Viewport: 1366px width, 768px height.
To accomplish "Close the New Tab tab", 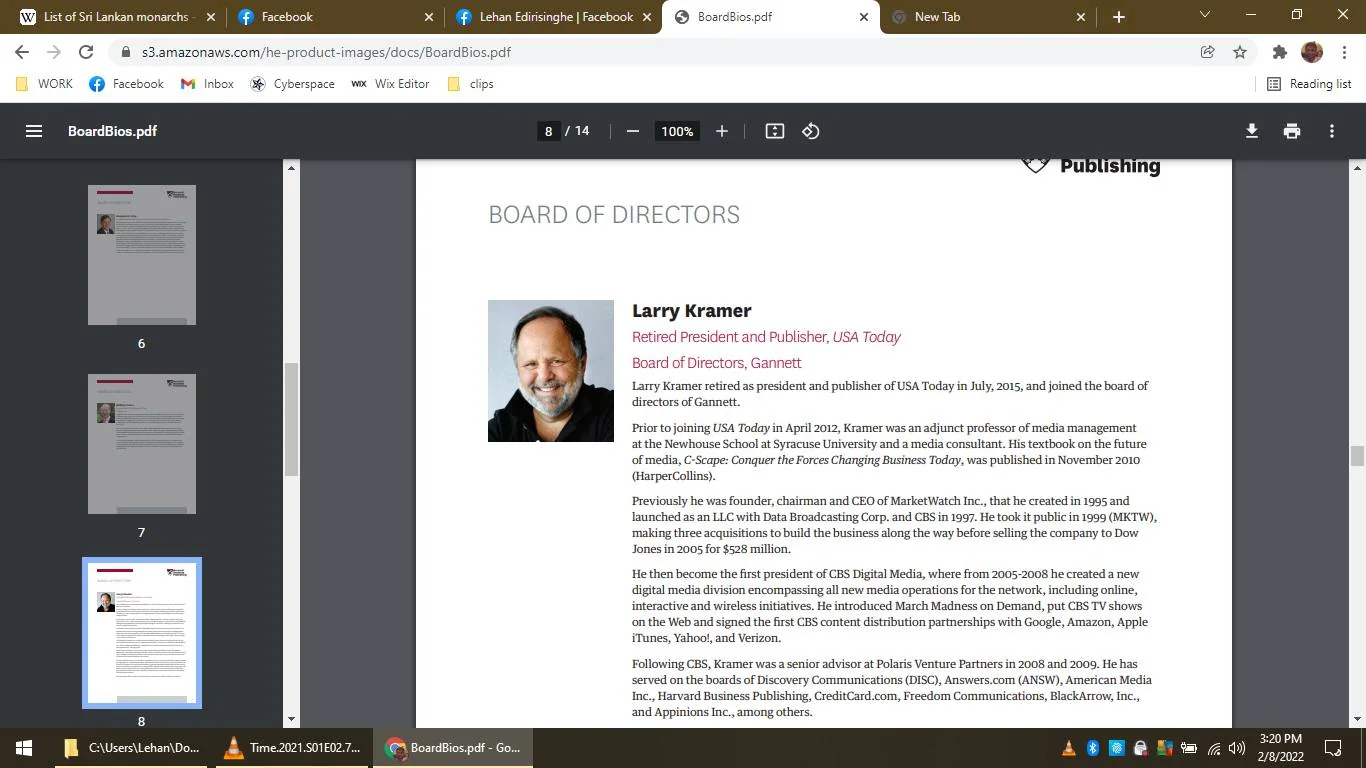I will point(1081,17).
